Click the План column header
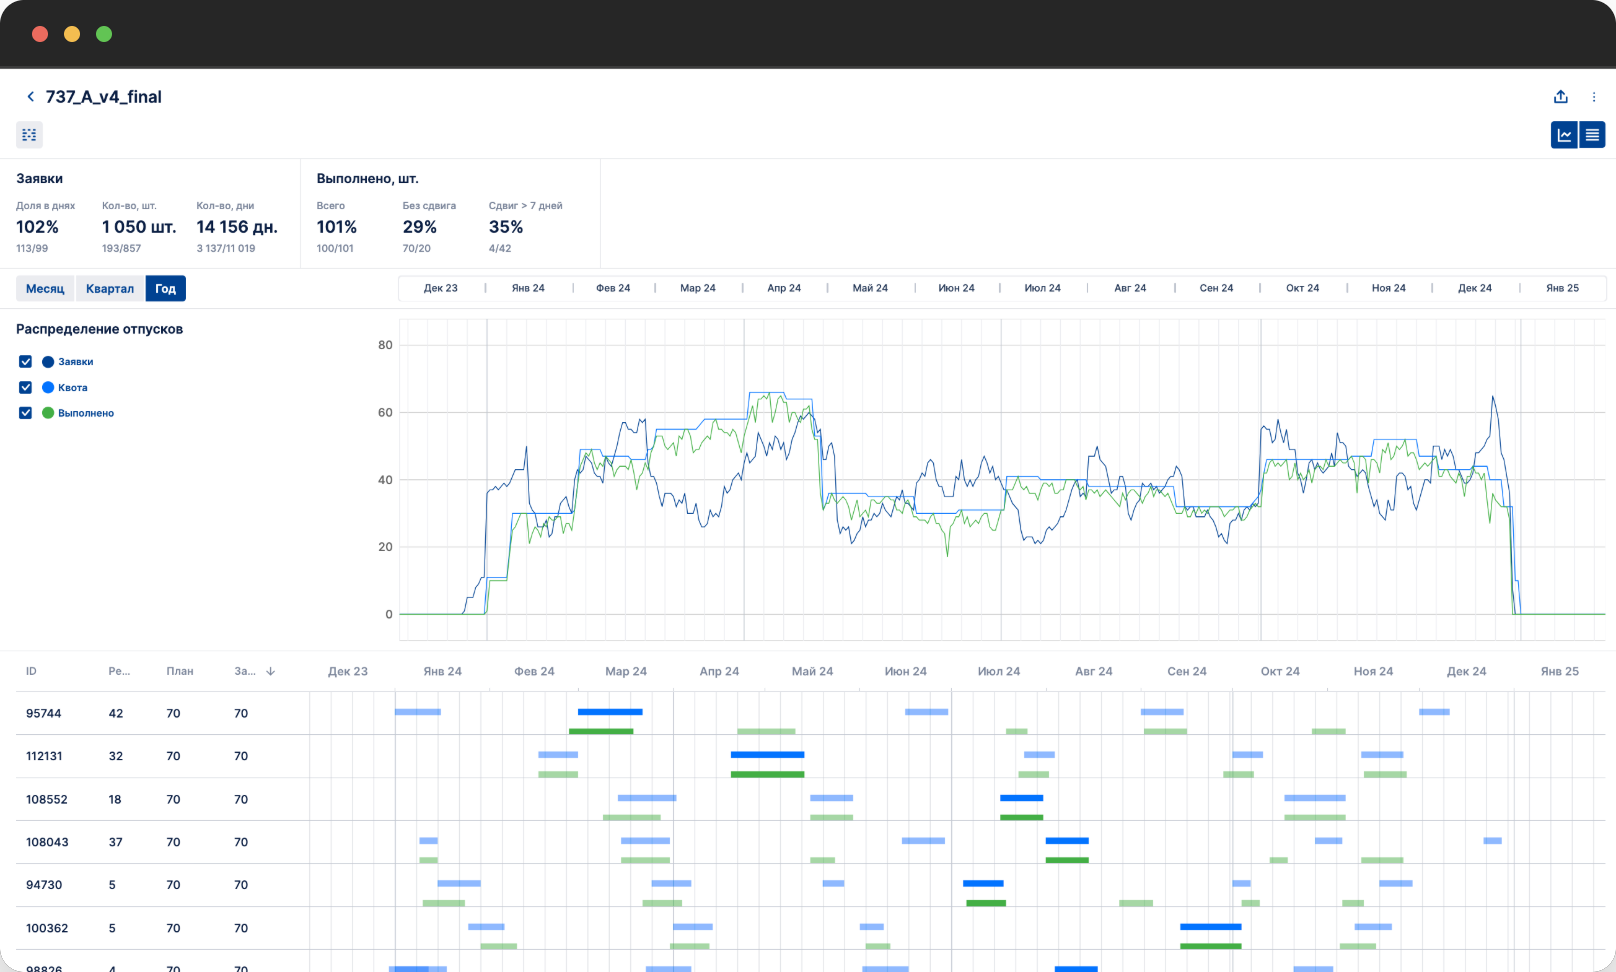The height and width of the screenshot is (972, 1616). click(180, 671)
